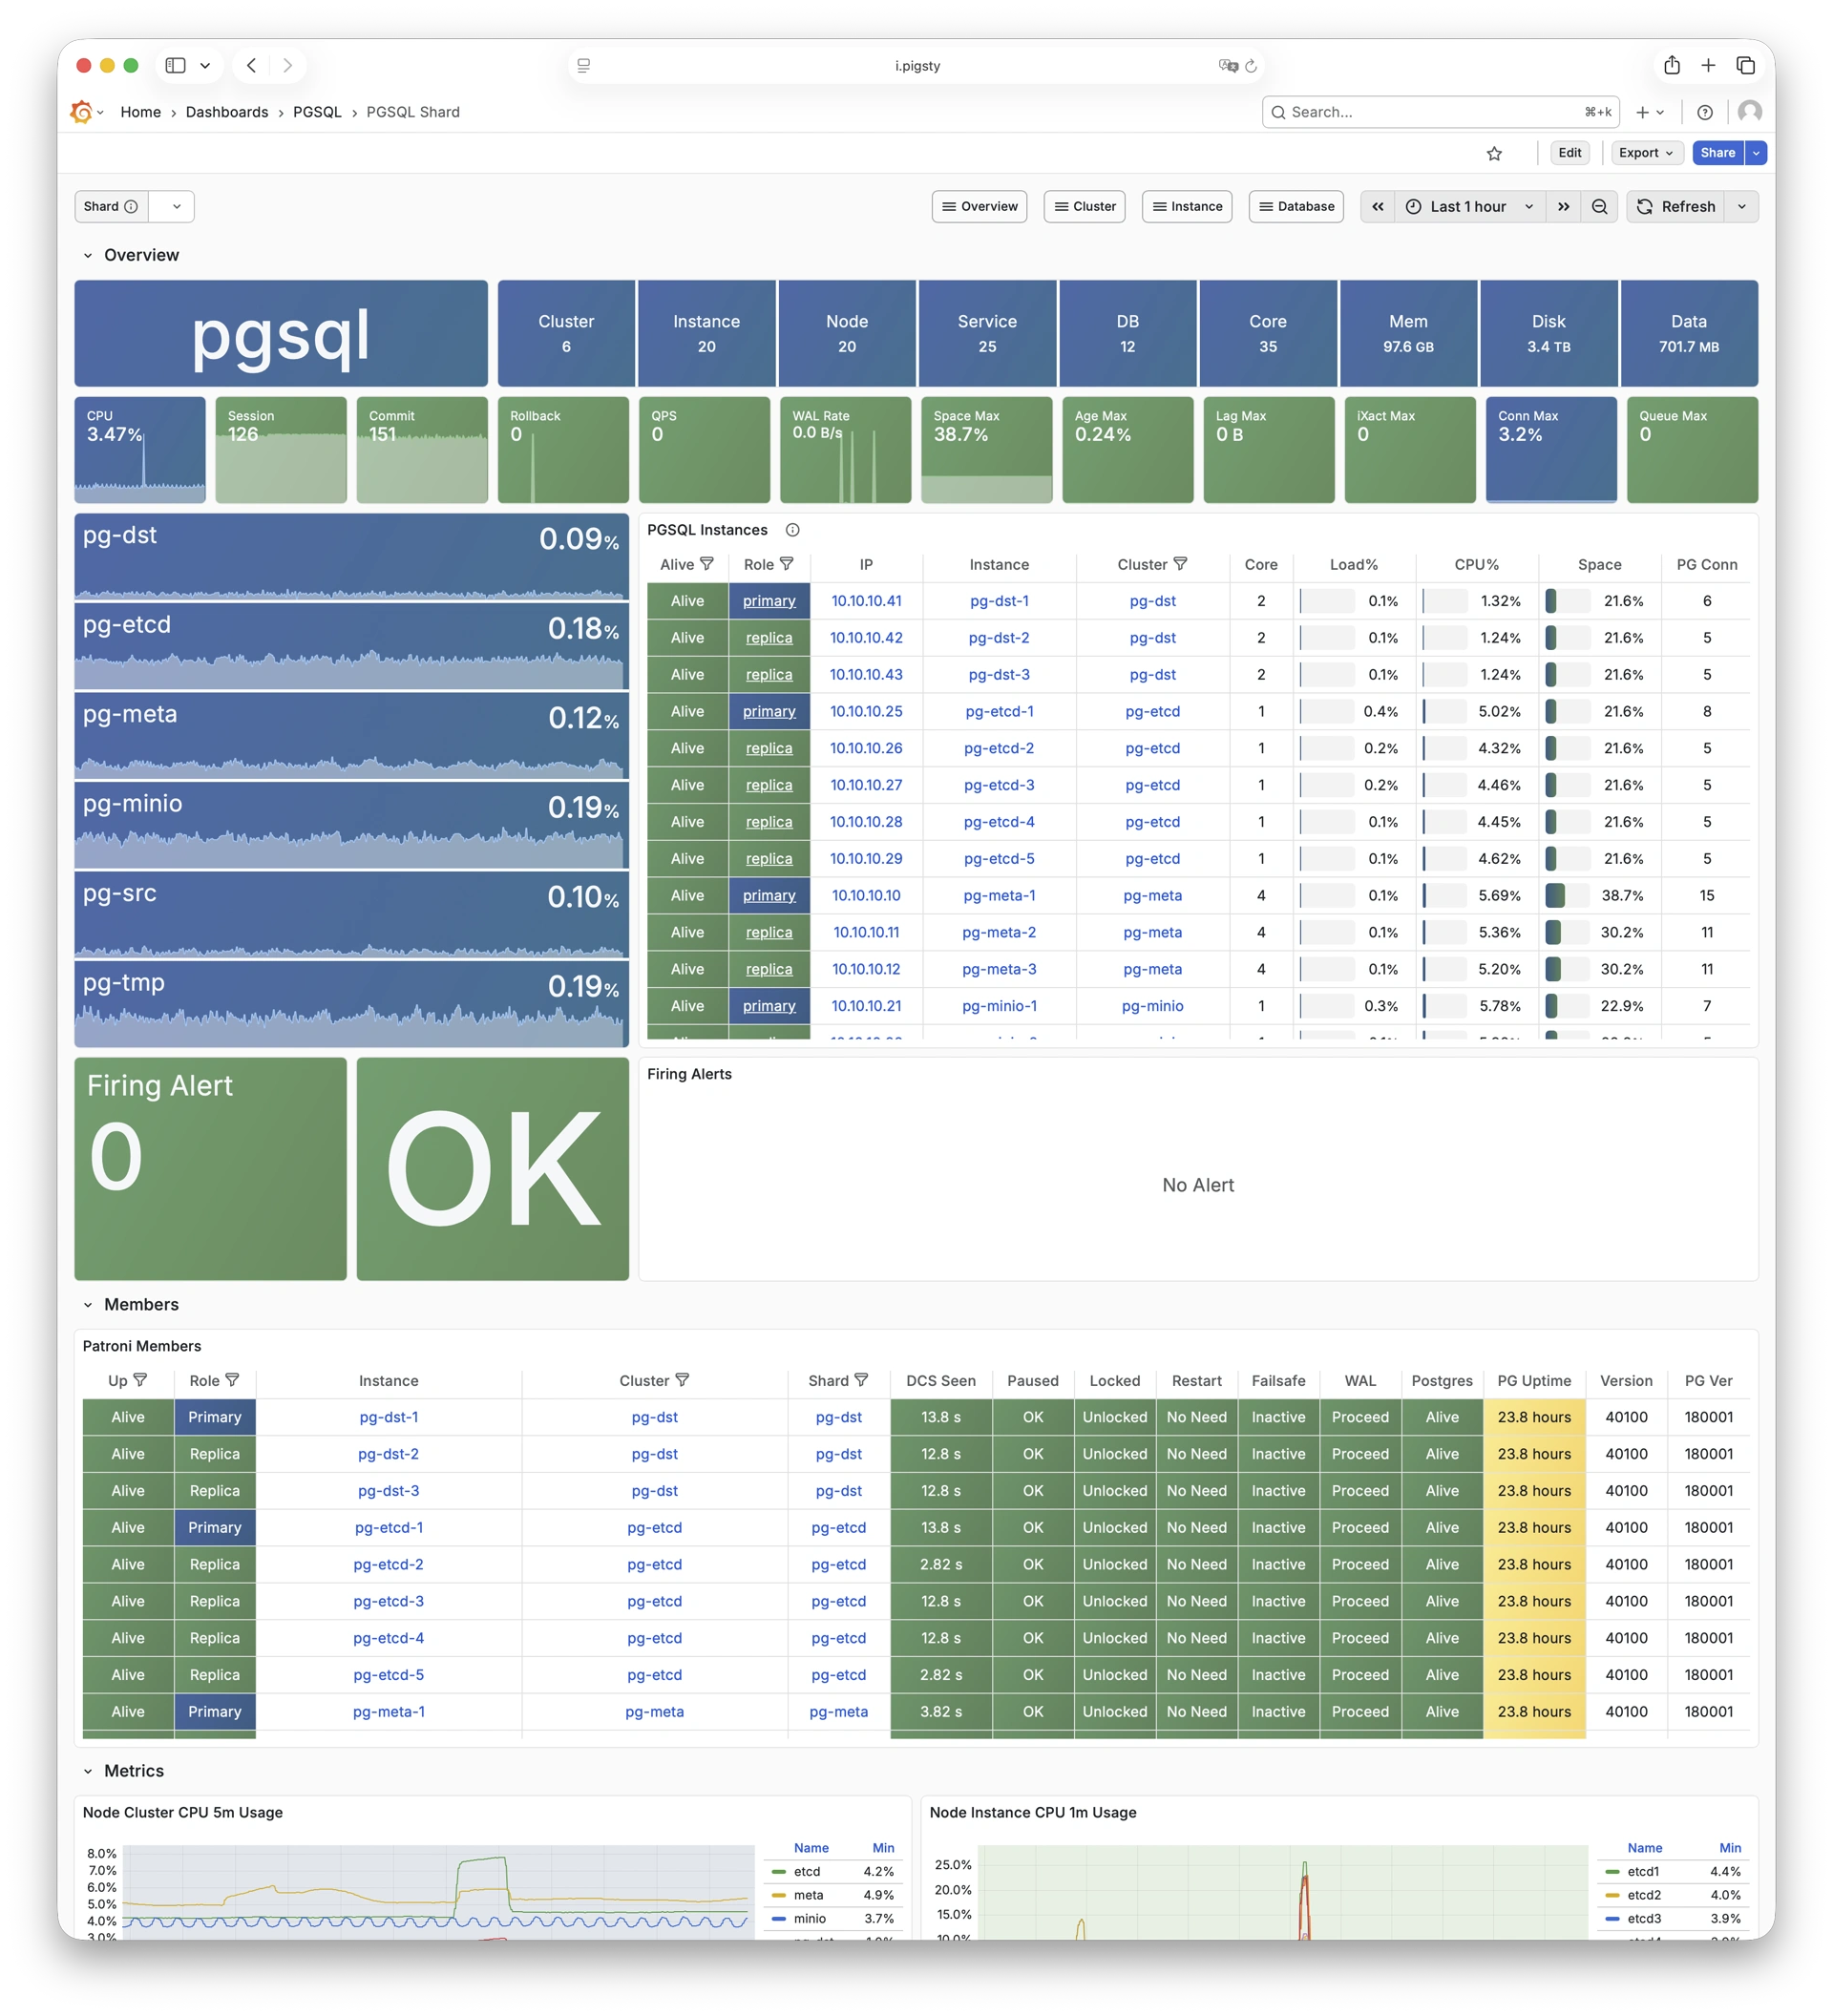Shift time range forward with double-right arrows
Screen dimensions: 1833x2016
(1563, 206)
